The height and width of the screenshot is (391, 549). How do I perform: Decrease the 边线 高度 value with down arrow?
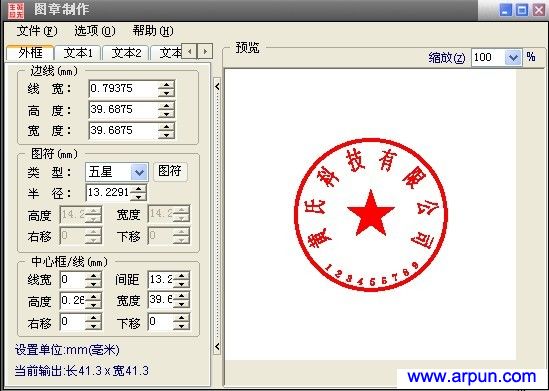click(166, 114)
